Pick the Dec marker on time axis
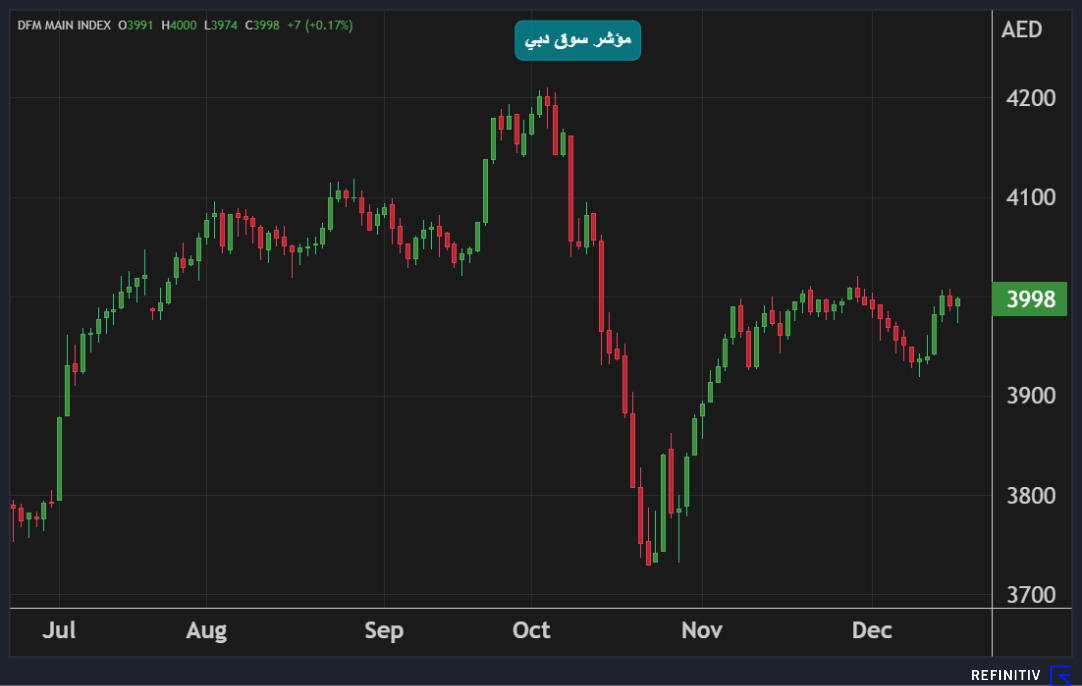This screenshot has height=686, width=1082. 870,631
